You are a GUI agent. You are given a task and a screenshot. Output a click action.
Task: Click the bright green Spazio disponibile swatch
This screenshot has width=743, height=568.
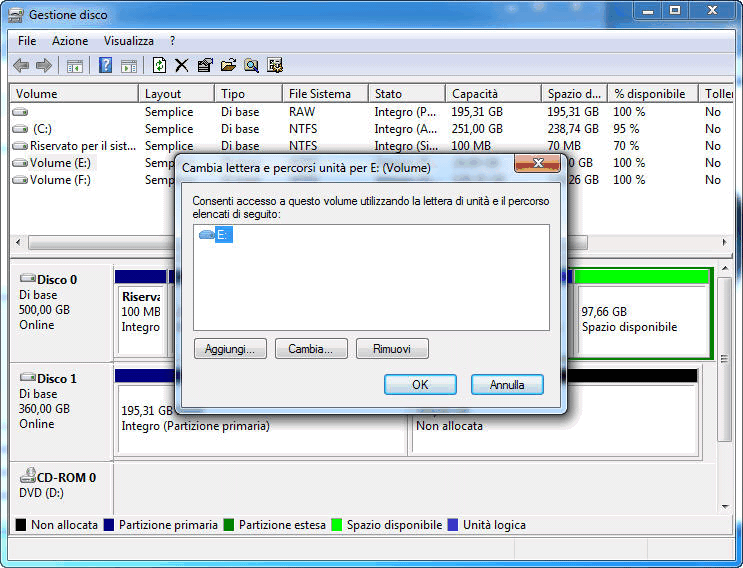coord(336,525)
